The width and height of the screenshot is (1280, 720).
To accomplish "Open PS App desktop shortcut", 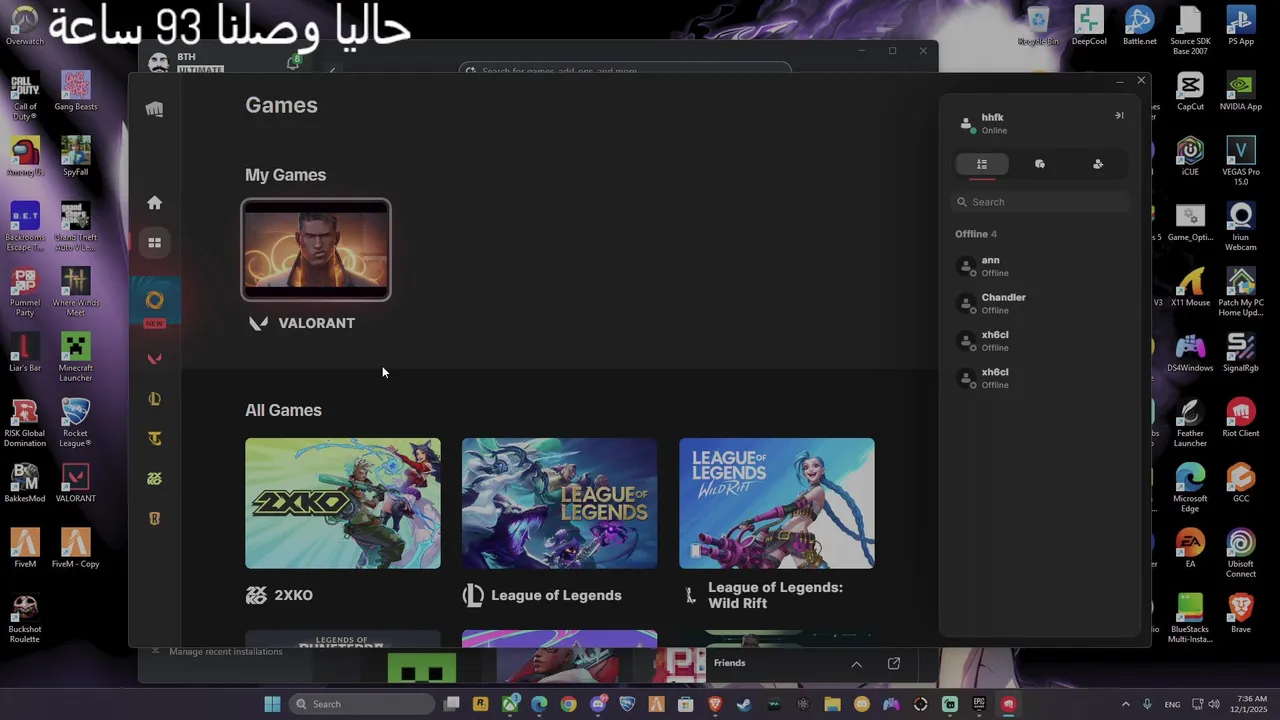I will [1241, 26].
